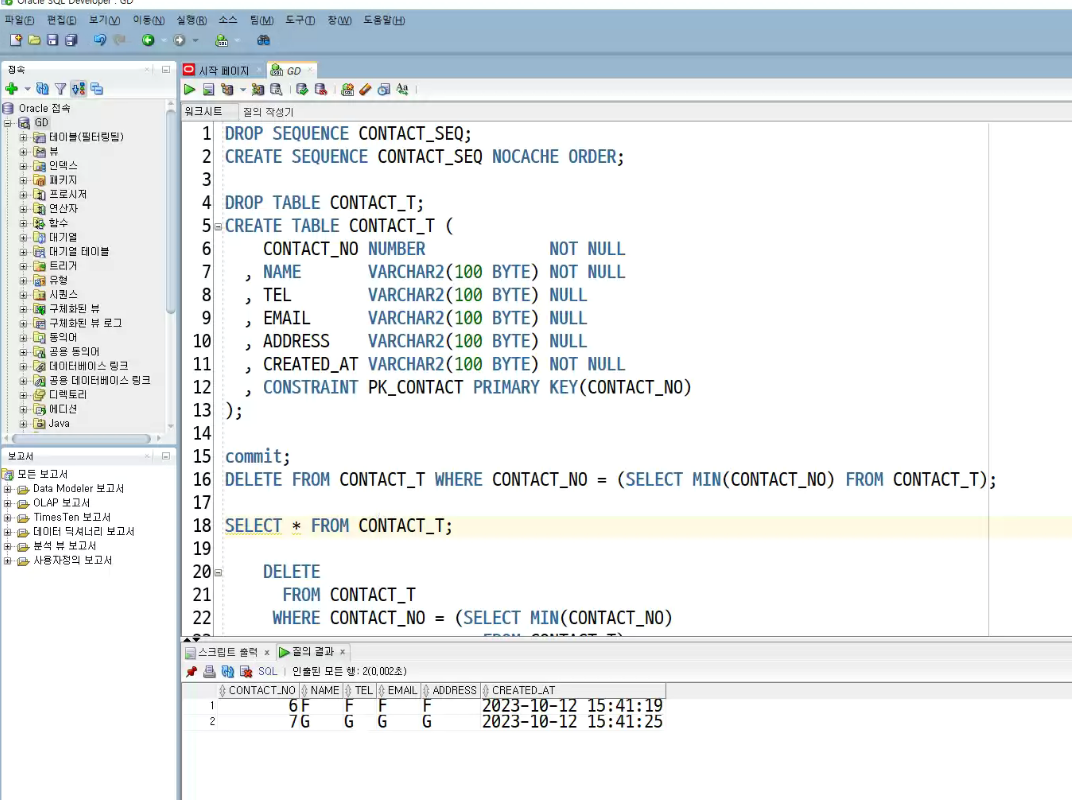Click the Refresh icon in Connections panel

[42, 89]
